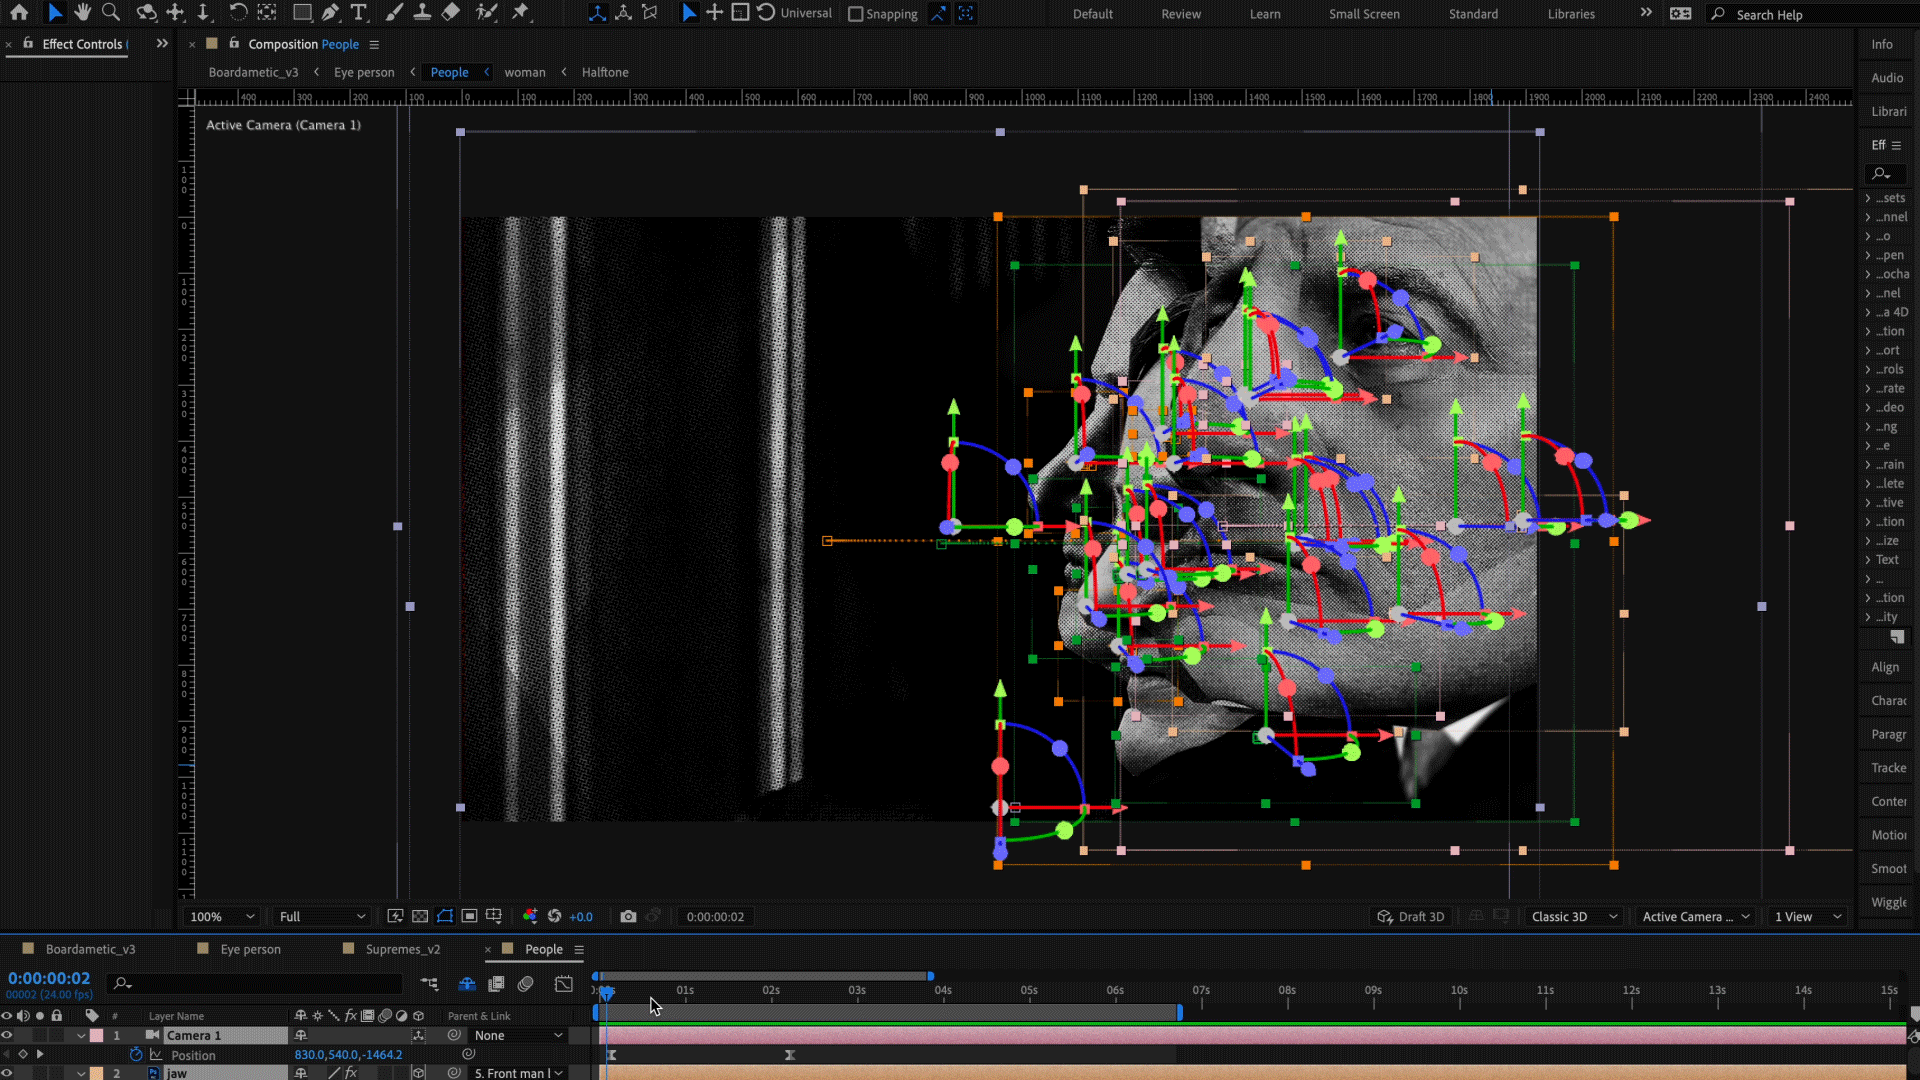The width and height of the screenshot is (1920, 1080).
Task: Choose View Axis mode icon
Action: coord(650,13)
